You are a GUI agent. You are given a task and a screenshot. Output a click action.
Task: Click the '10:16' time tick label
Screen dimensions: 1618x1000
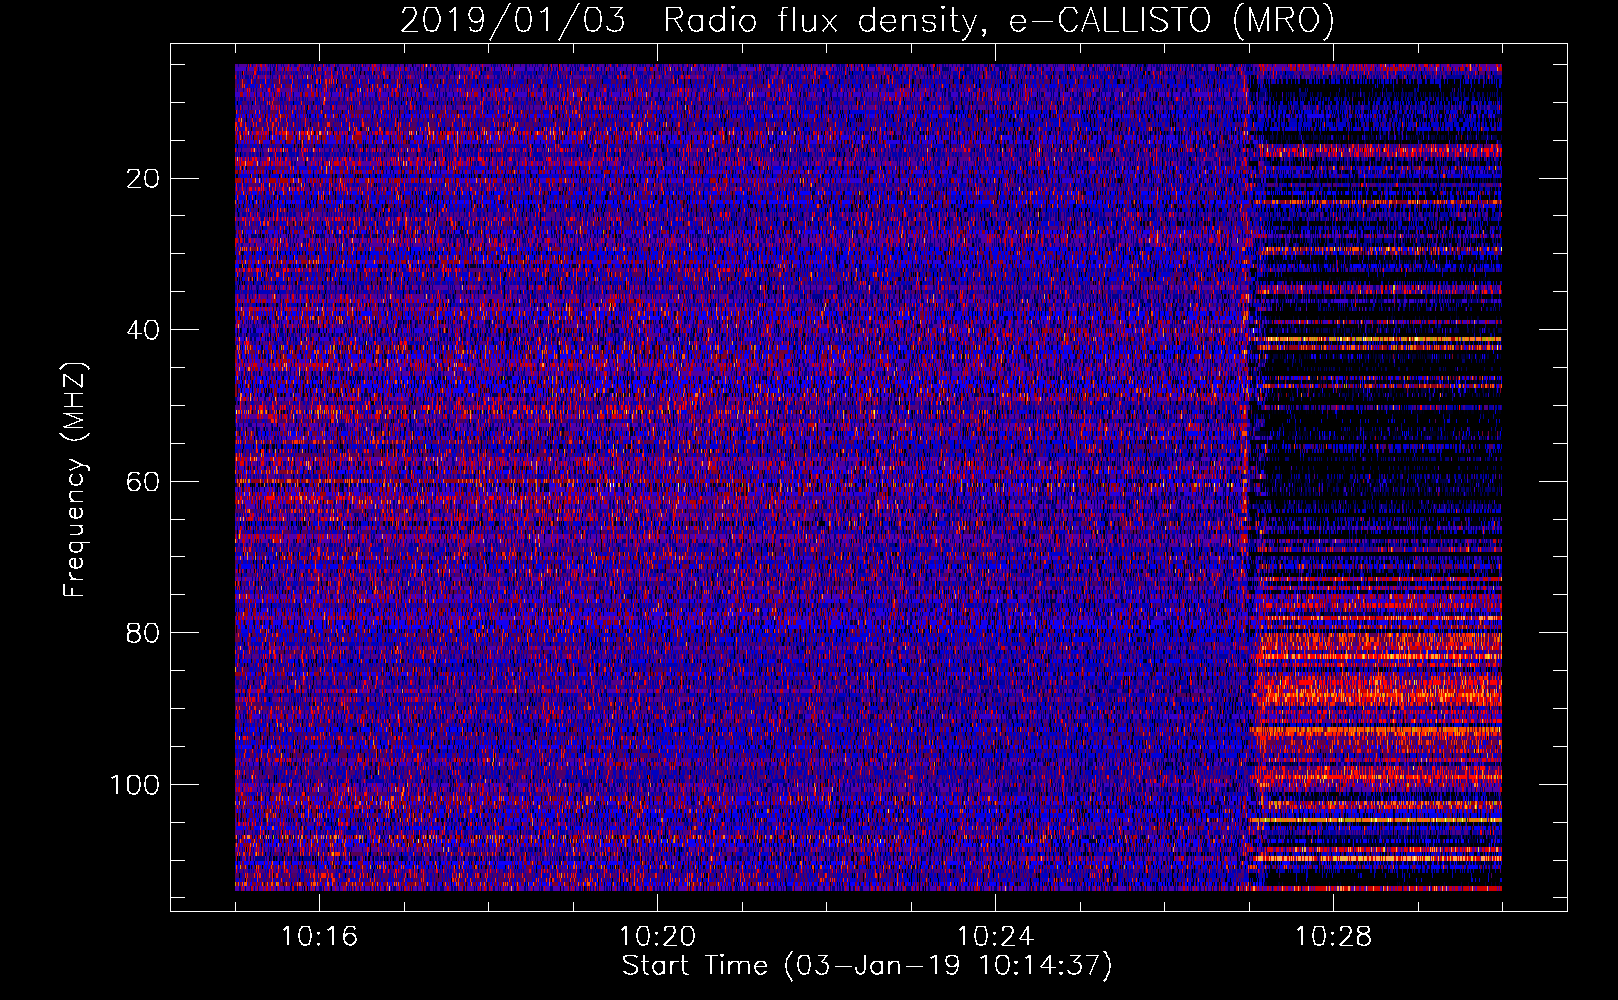point(319,937)
